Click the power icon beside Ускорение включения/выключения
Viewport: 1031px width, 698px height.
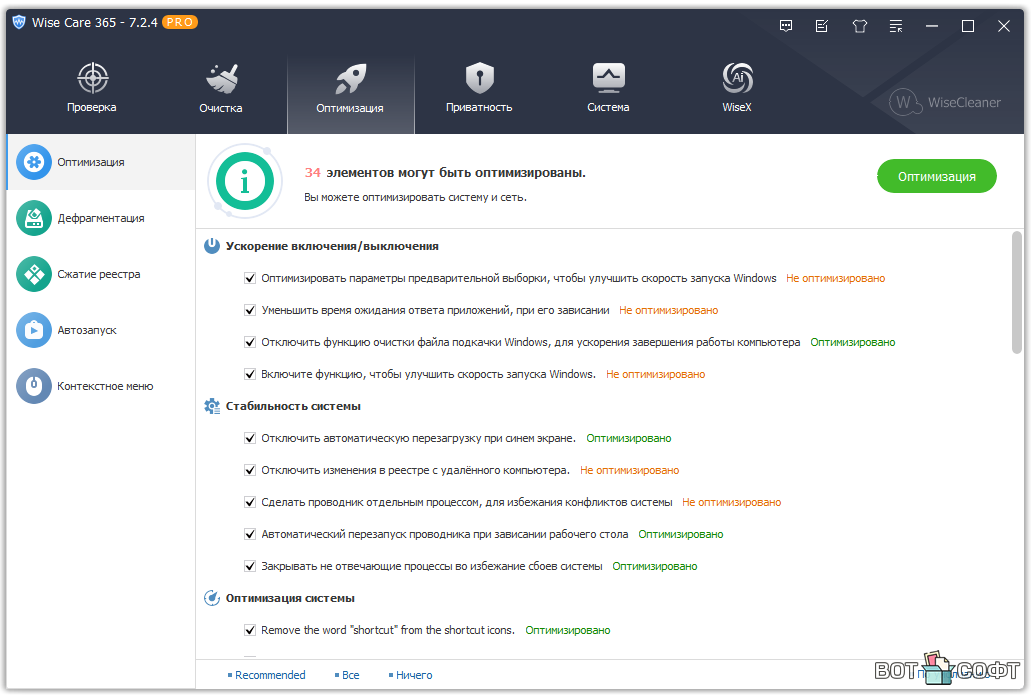[212, 246]
